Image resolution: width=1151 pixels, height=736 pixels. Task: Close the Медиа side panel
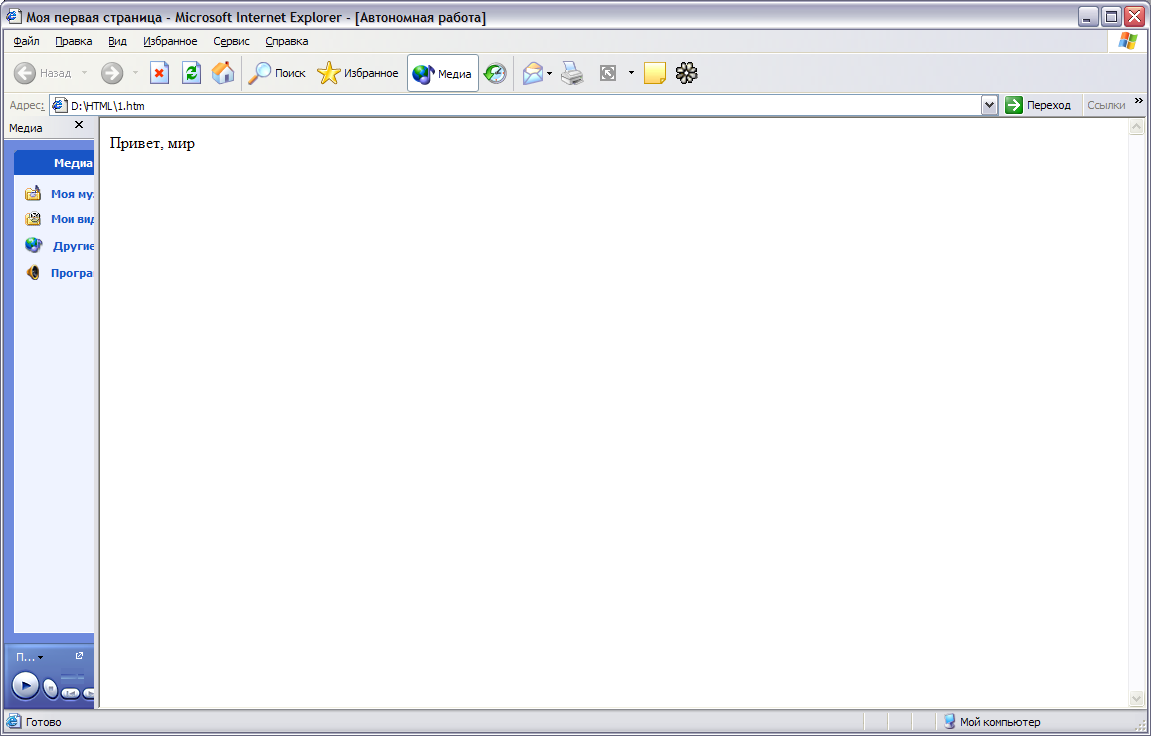click(x=79, y=125)
